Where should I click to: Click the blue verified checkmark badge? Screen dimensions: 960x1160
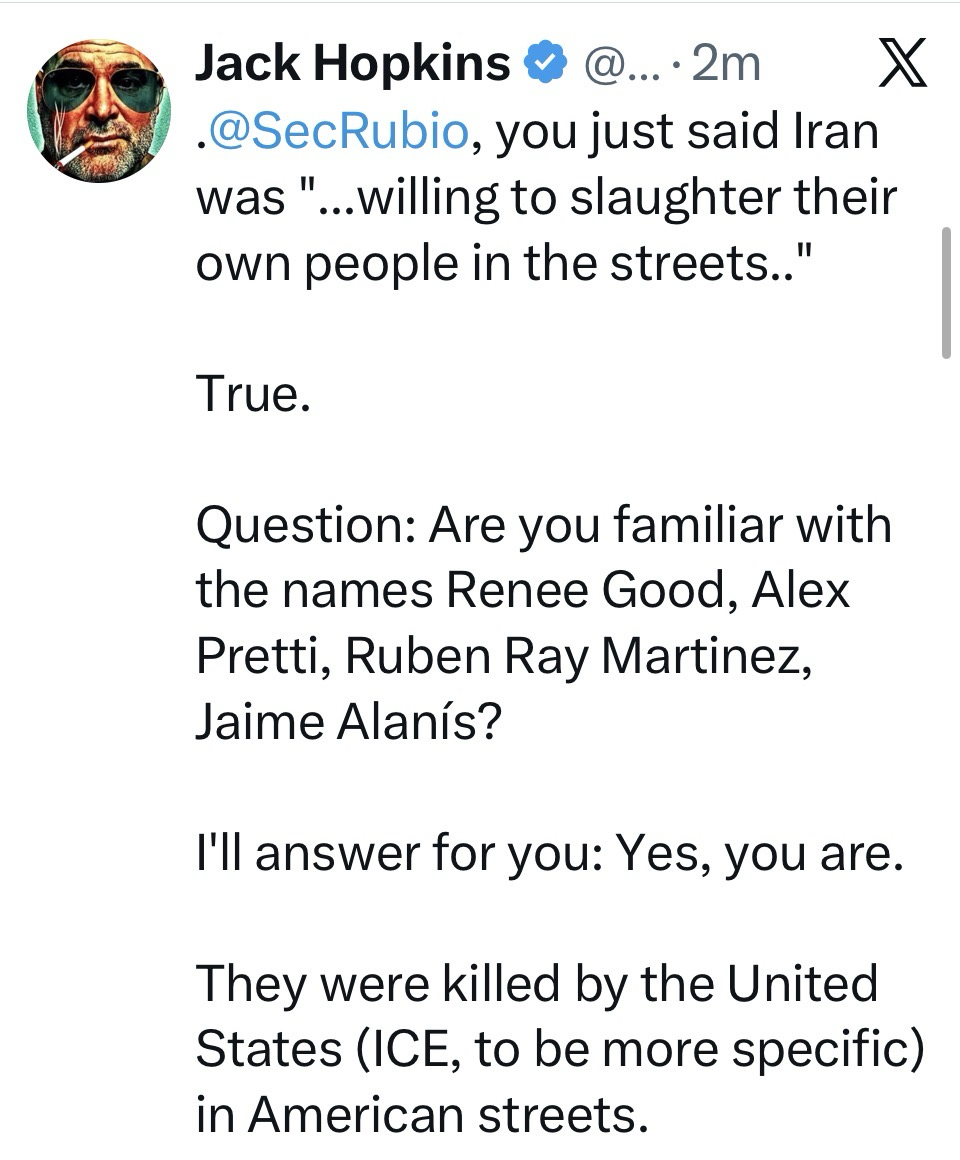541,65
